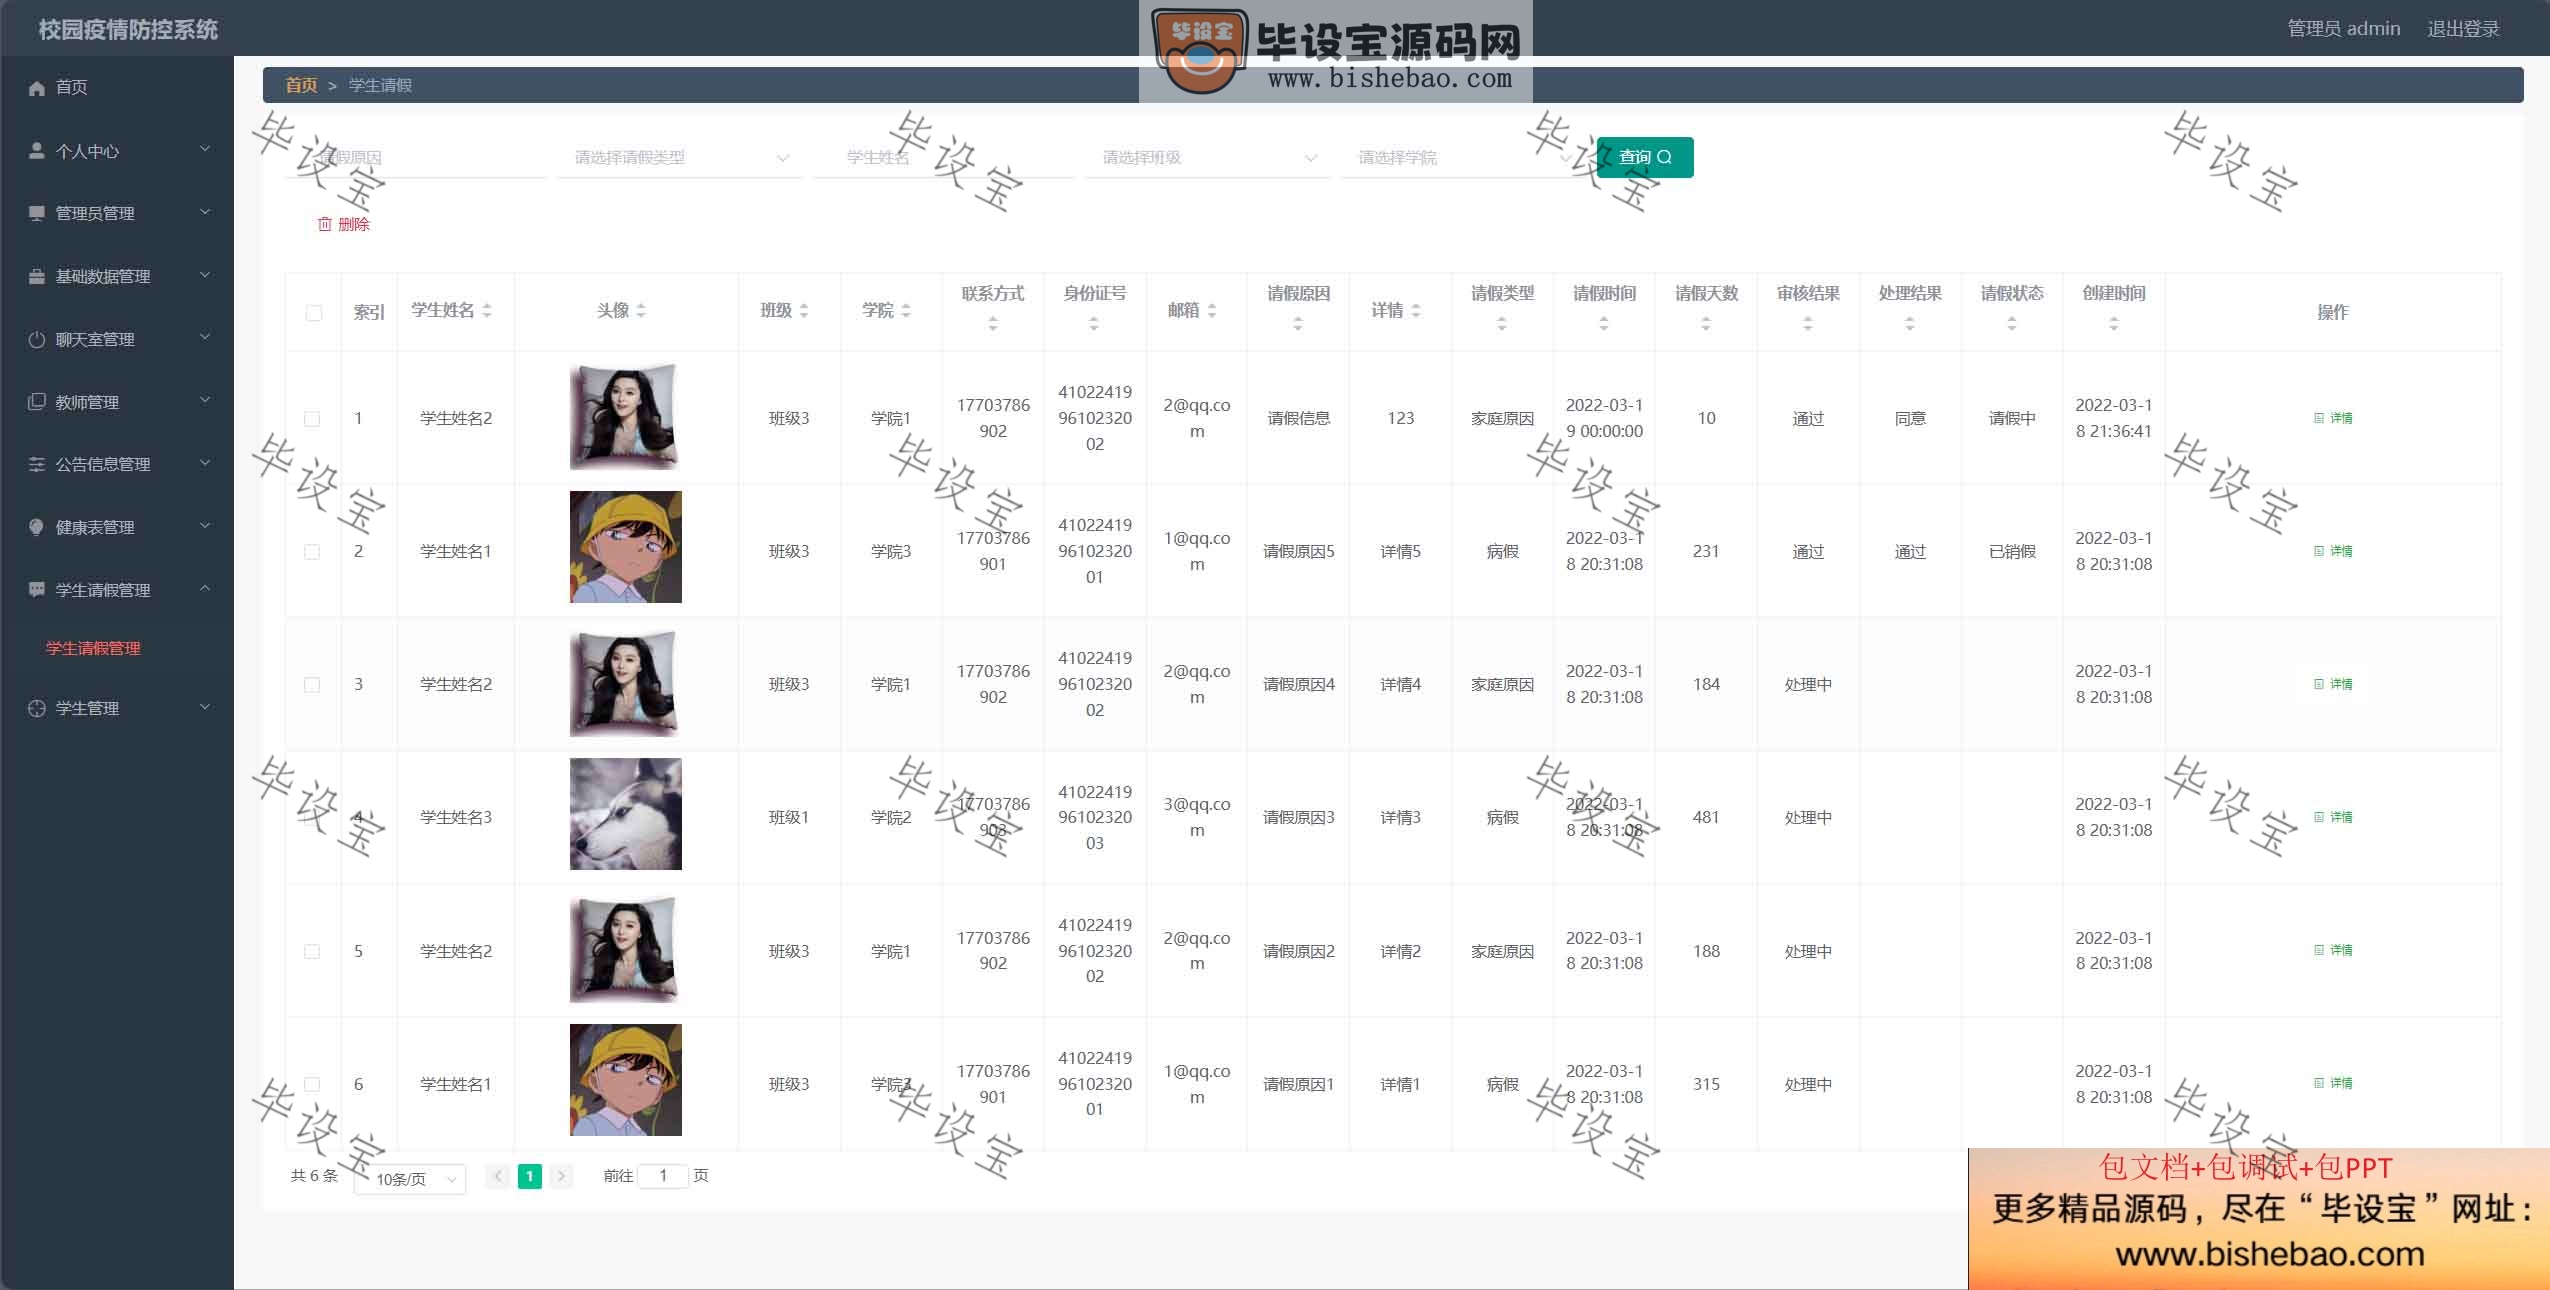The height and width of the screenshot is (1290, 2550).
Task: Click the 学生请假管理 chat icon
Action: (x=37, y=590)
